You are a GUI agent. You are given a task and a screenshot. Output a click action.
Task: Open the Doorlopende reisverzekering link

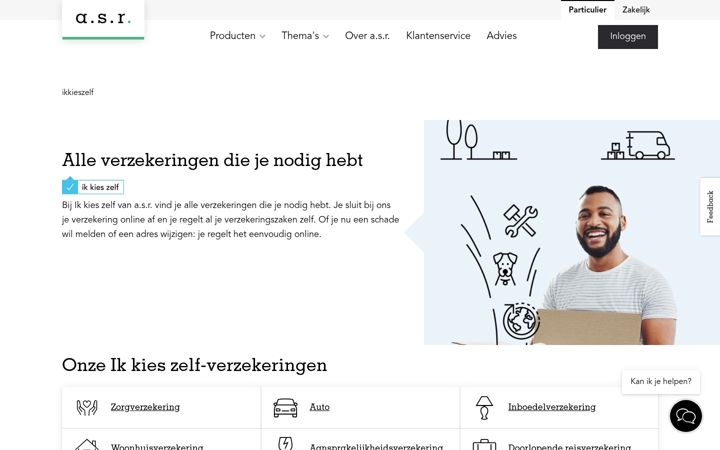569,446
